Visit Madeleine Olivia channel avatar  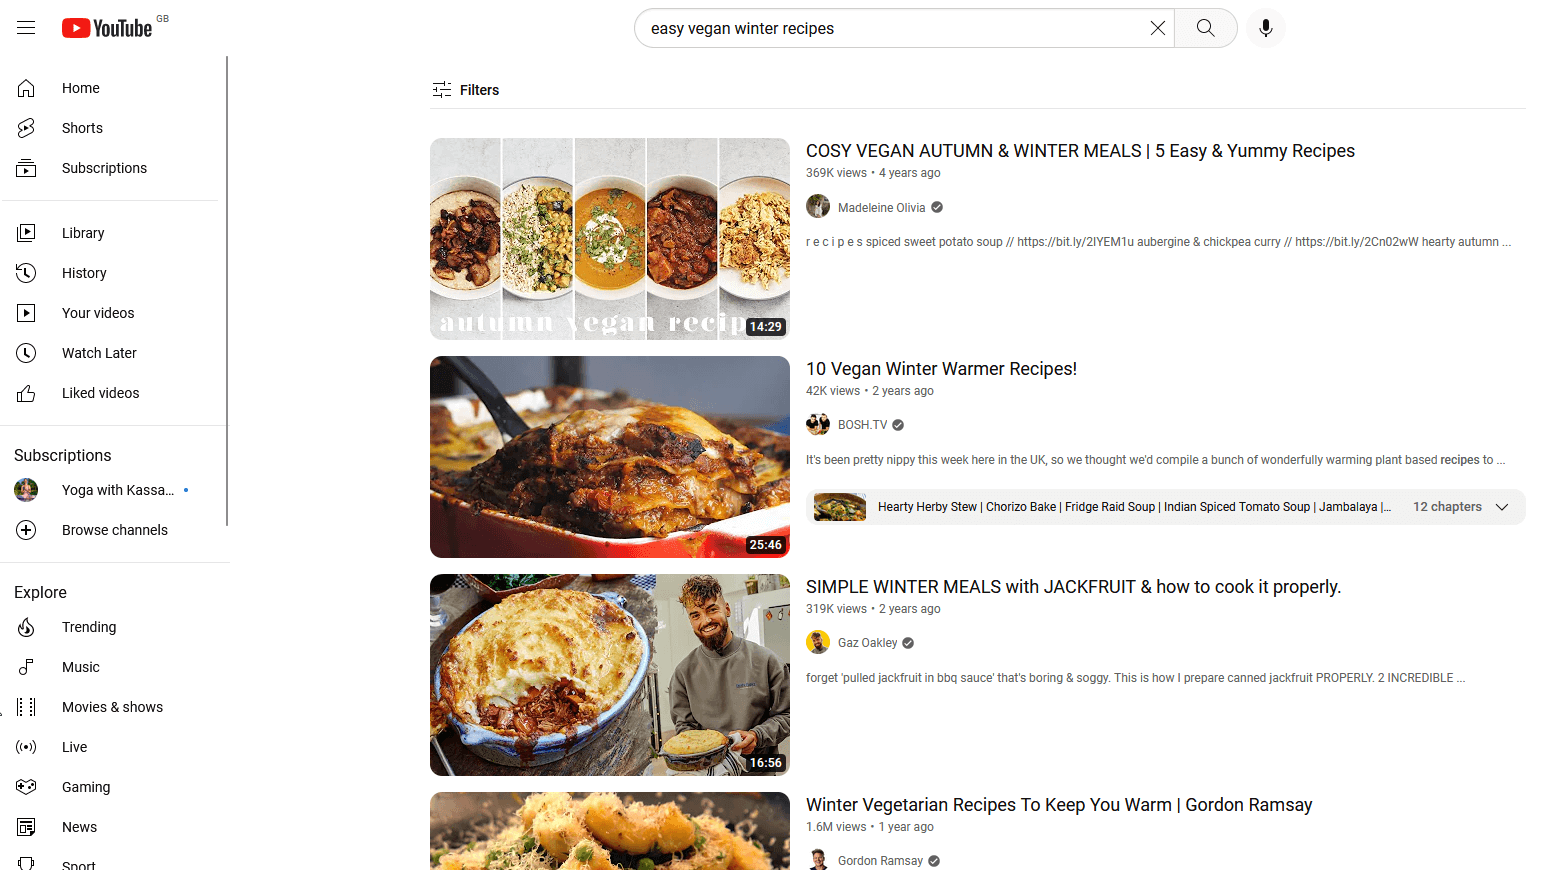click(818, 207)
